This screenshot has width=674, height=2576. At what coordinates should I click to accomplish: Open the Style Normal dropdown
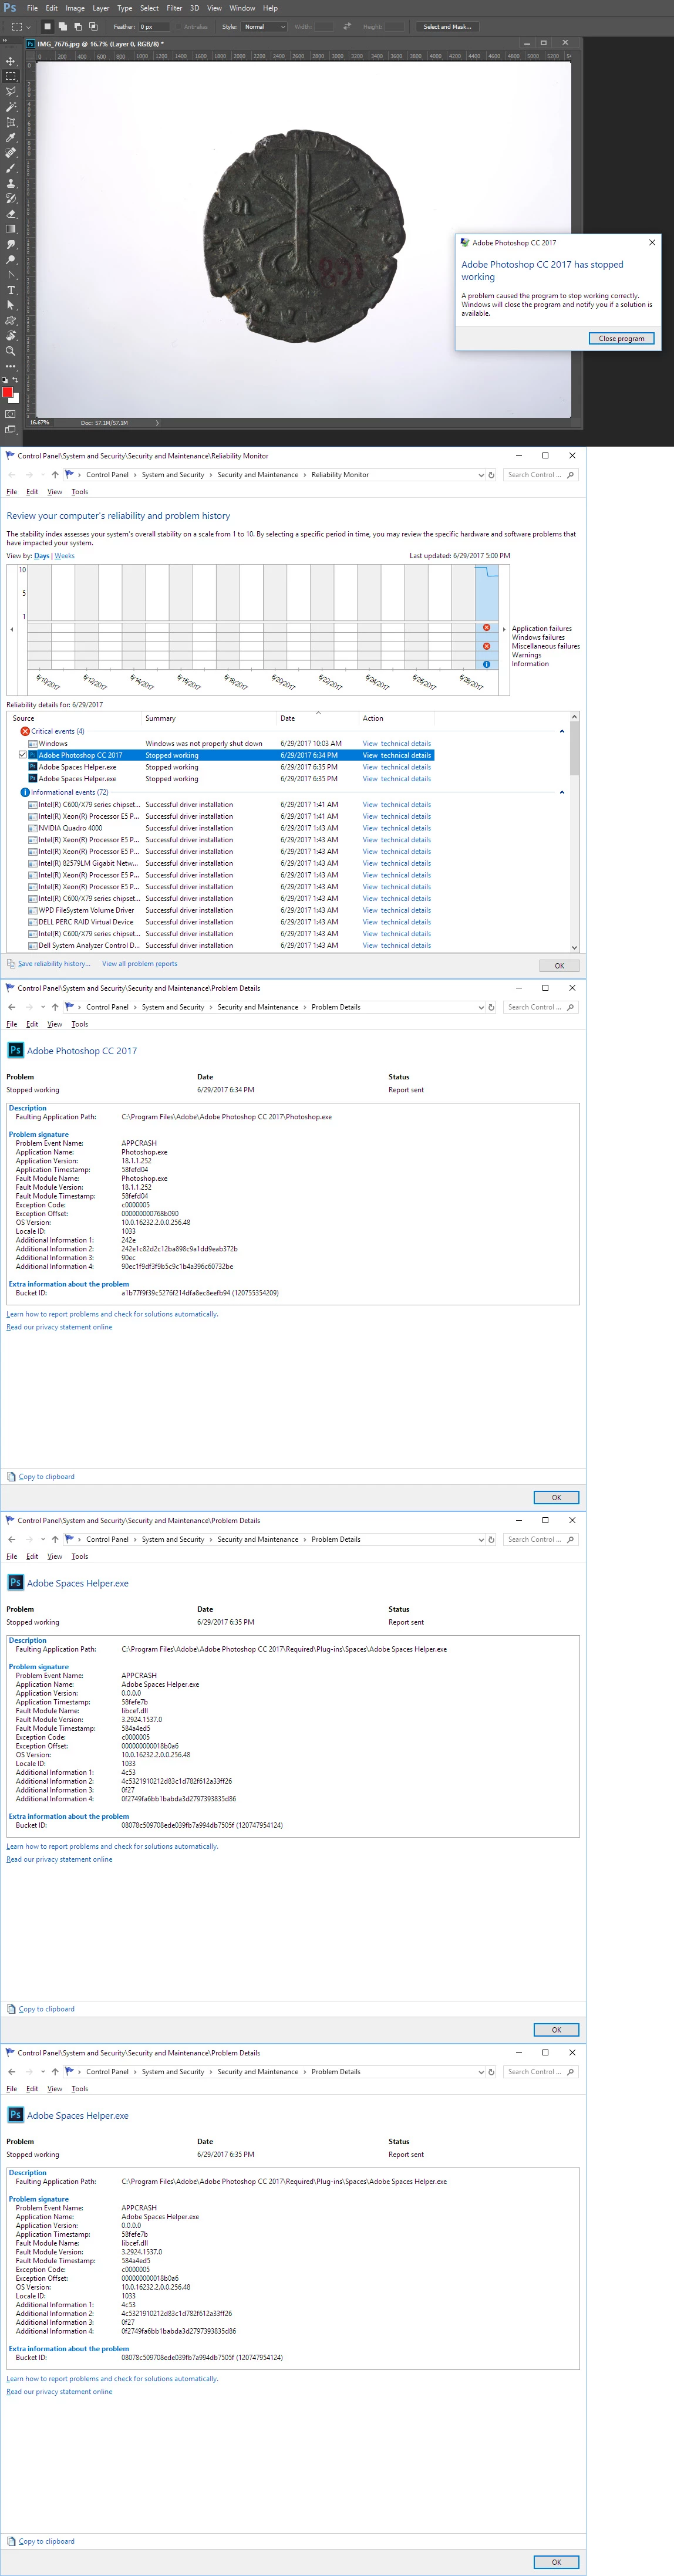tap(264, 27)
